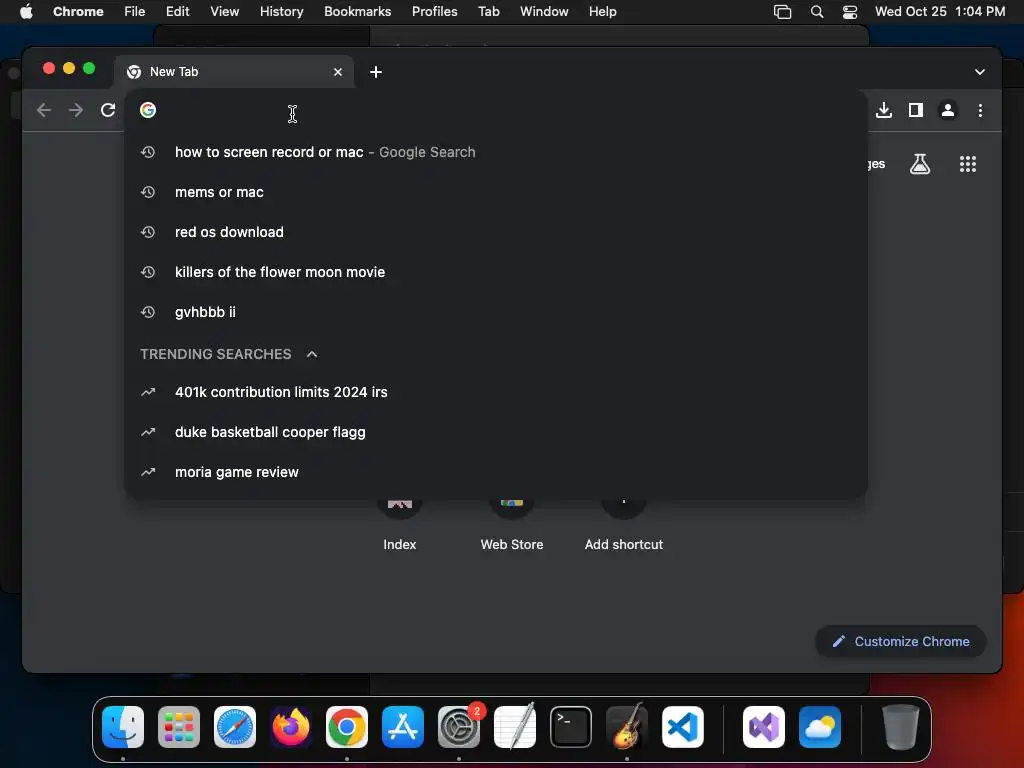Viewport: 1024px width, 768px height.
Task: Open the profile avatar icon
Action: tap(948, 110)
